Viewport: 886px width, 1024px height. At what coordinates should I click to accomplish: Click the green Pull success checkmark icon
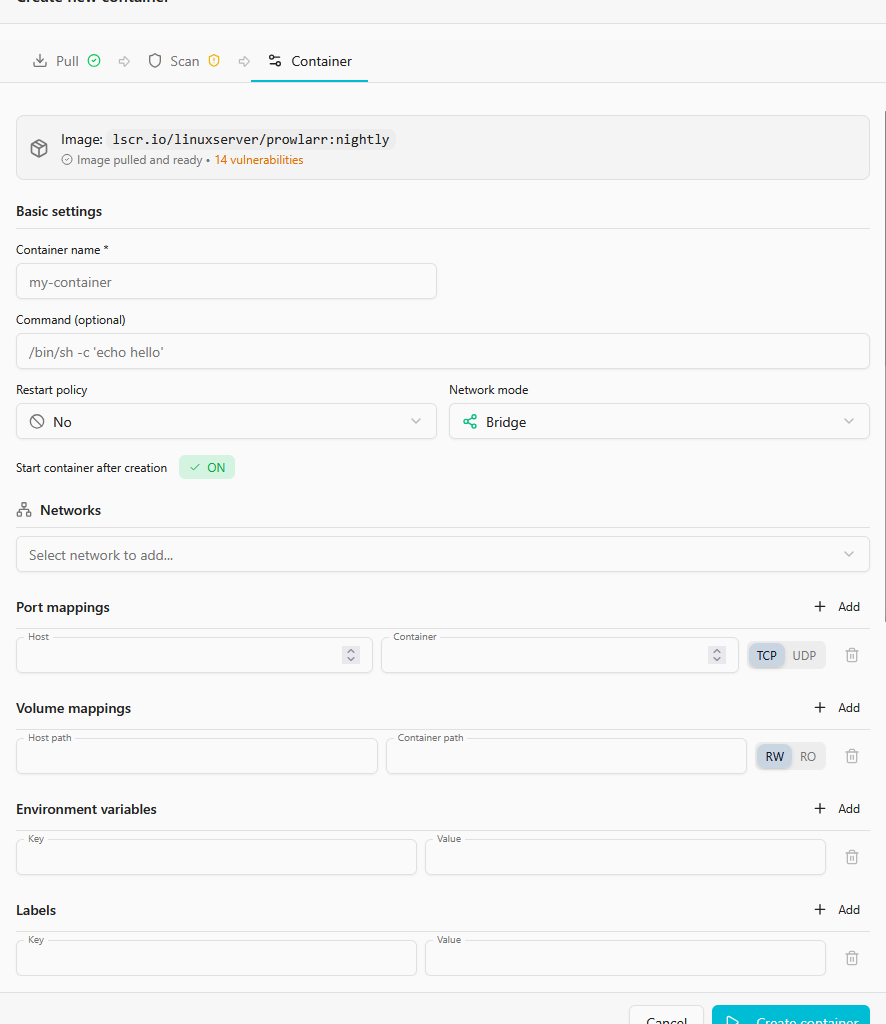(94, 61)
